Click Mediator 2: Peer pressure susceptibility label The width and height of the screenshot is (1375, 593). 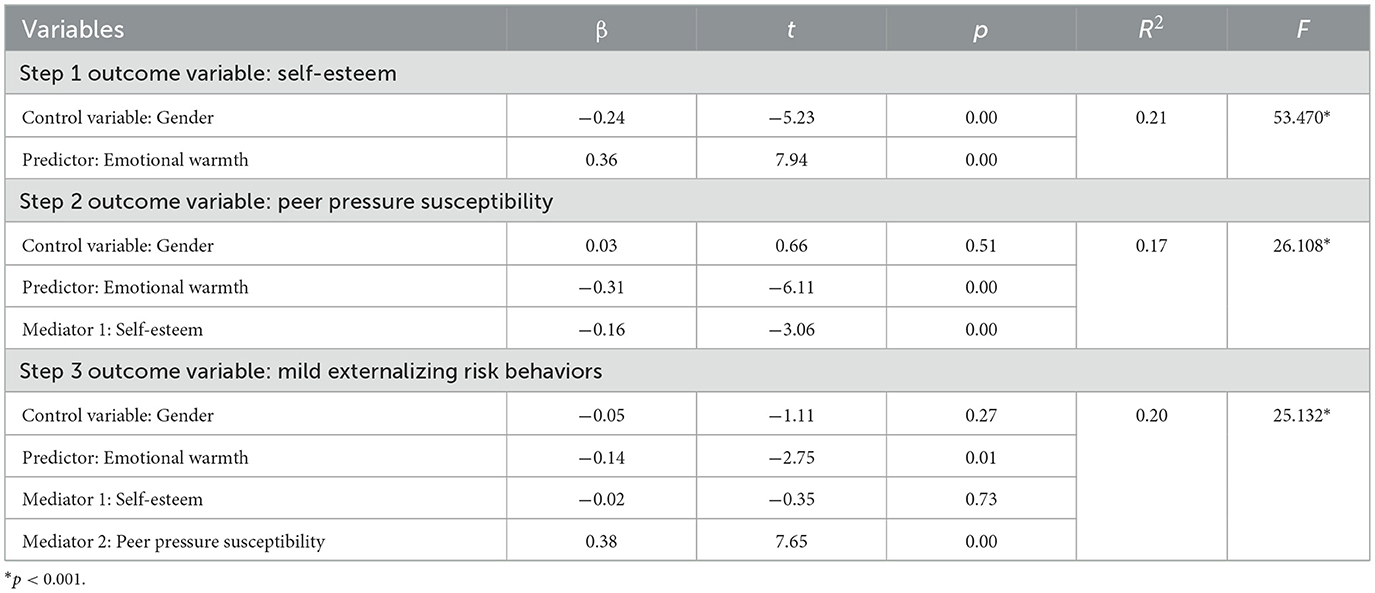click(x=173, y=542)
